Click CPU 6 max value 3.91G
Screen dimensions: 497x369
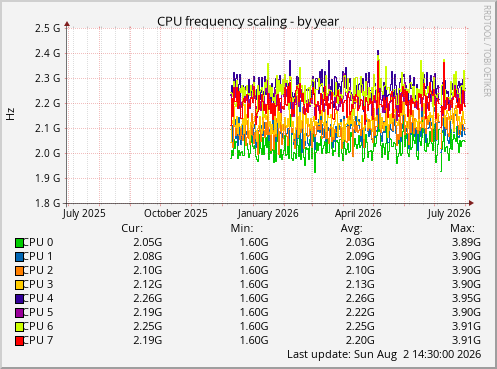point(466,326)
